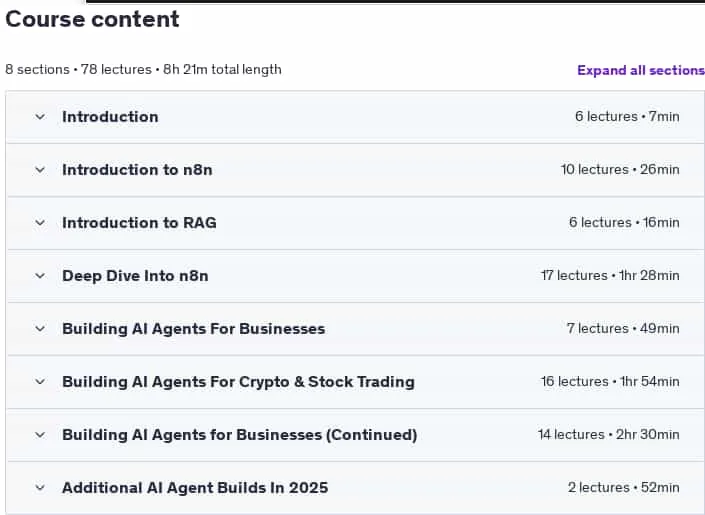Expand Introduction to n8n chevron
The height and width of the screenshot is (515, 705).
click(40, 170)
